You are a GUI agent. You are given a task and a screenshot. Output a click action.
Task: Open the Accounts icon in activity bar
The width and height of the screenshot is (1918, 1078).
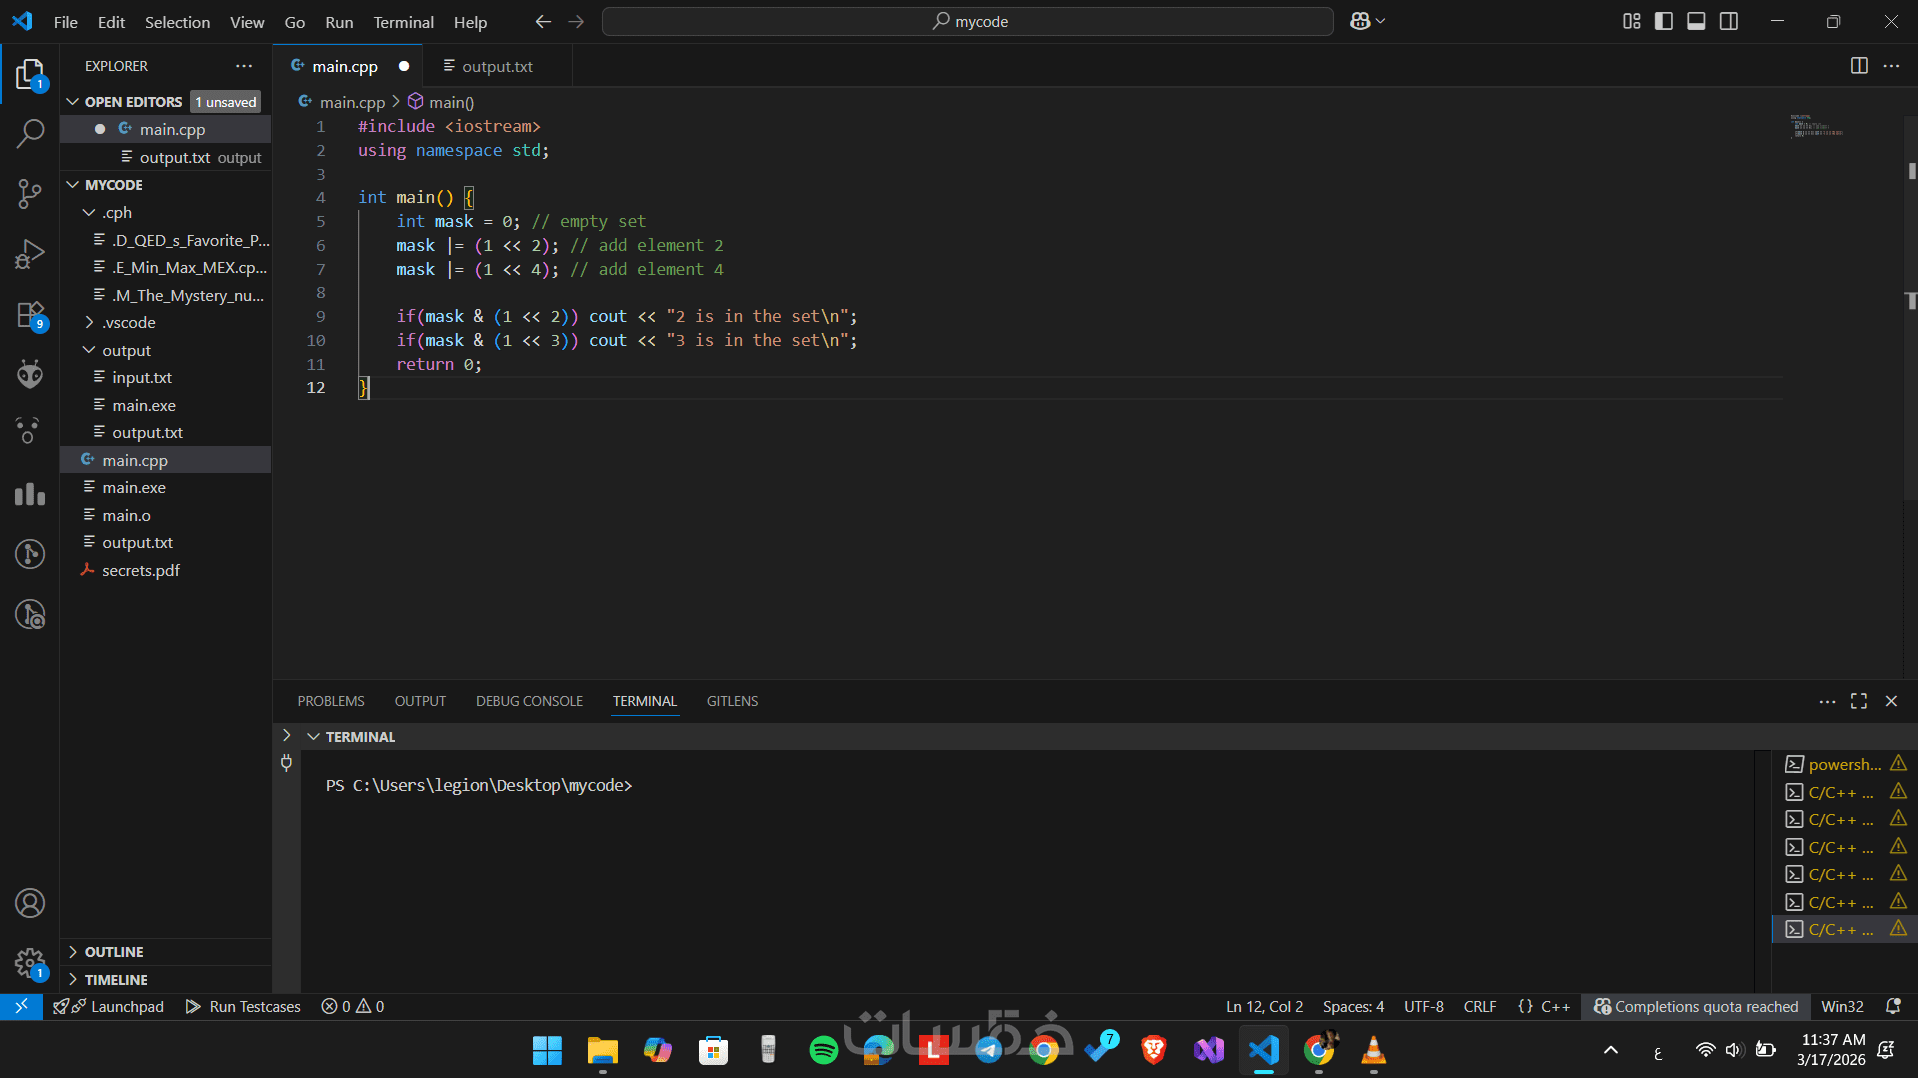(x=30, y=903)
